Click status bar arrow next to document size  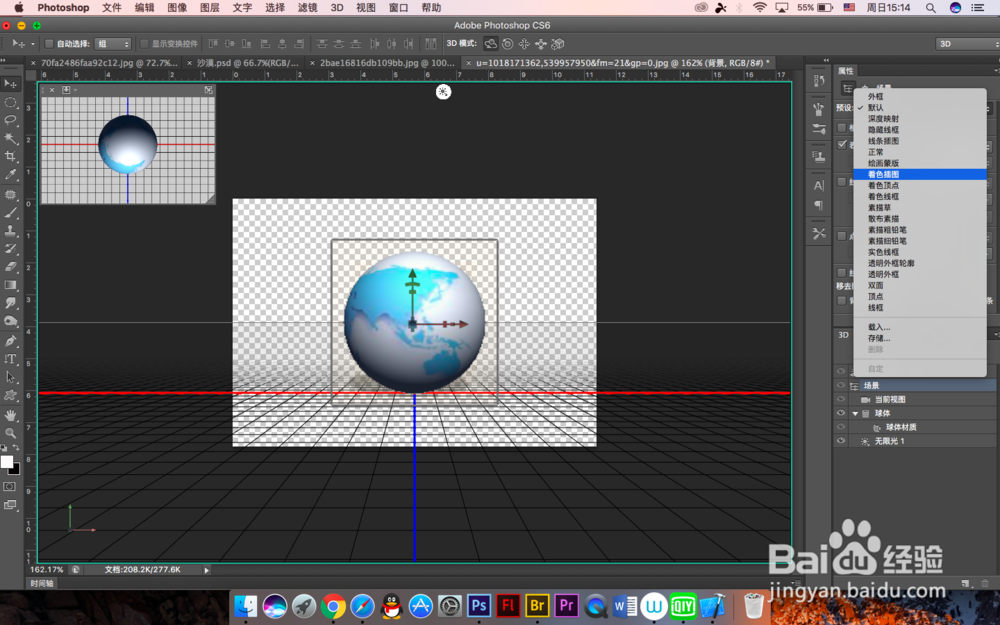click(x=207, y=570)
